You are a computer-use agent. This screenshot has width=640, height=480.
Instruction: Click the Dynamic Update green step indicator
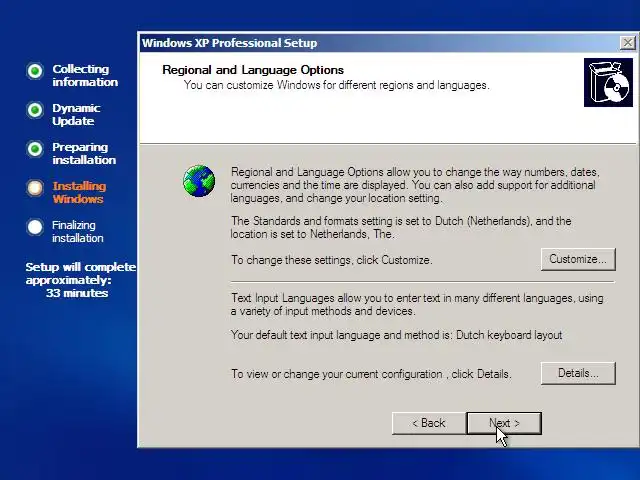pos(35,110)
